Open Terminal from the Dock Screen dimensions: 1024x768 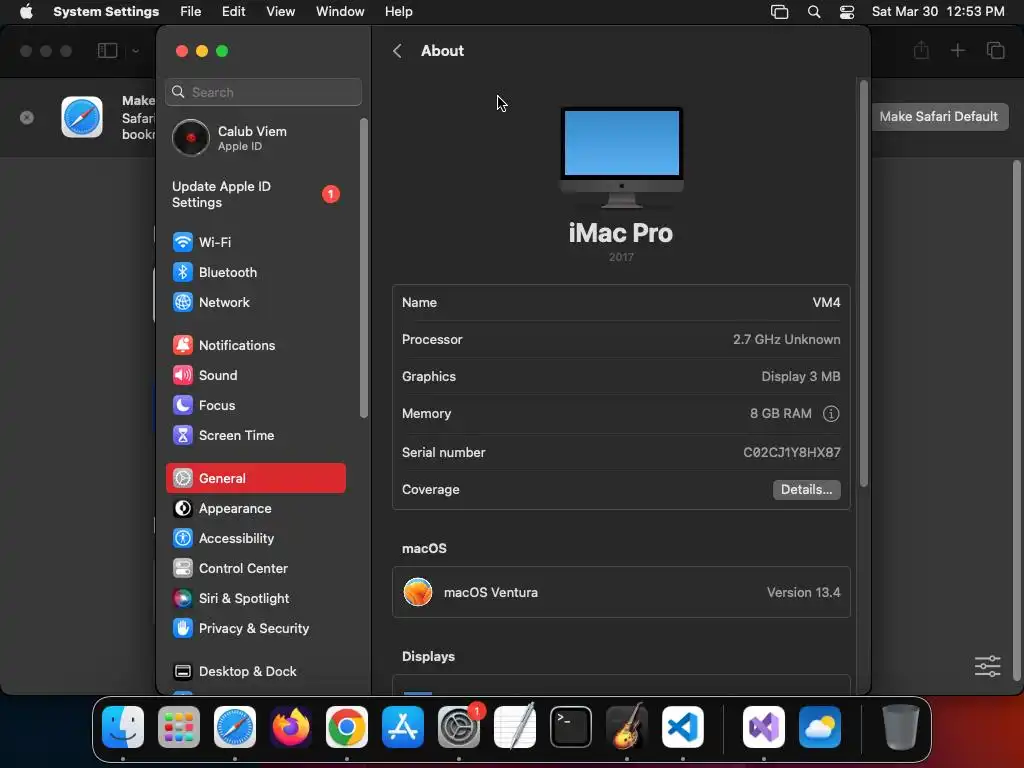(x=571, y=727)
